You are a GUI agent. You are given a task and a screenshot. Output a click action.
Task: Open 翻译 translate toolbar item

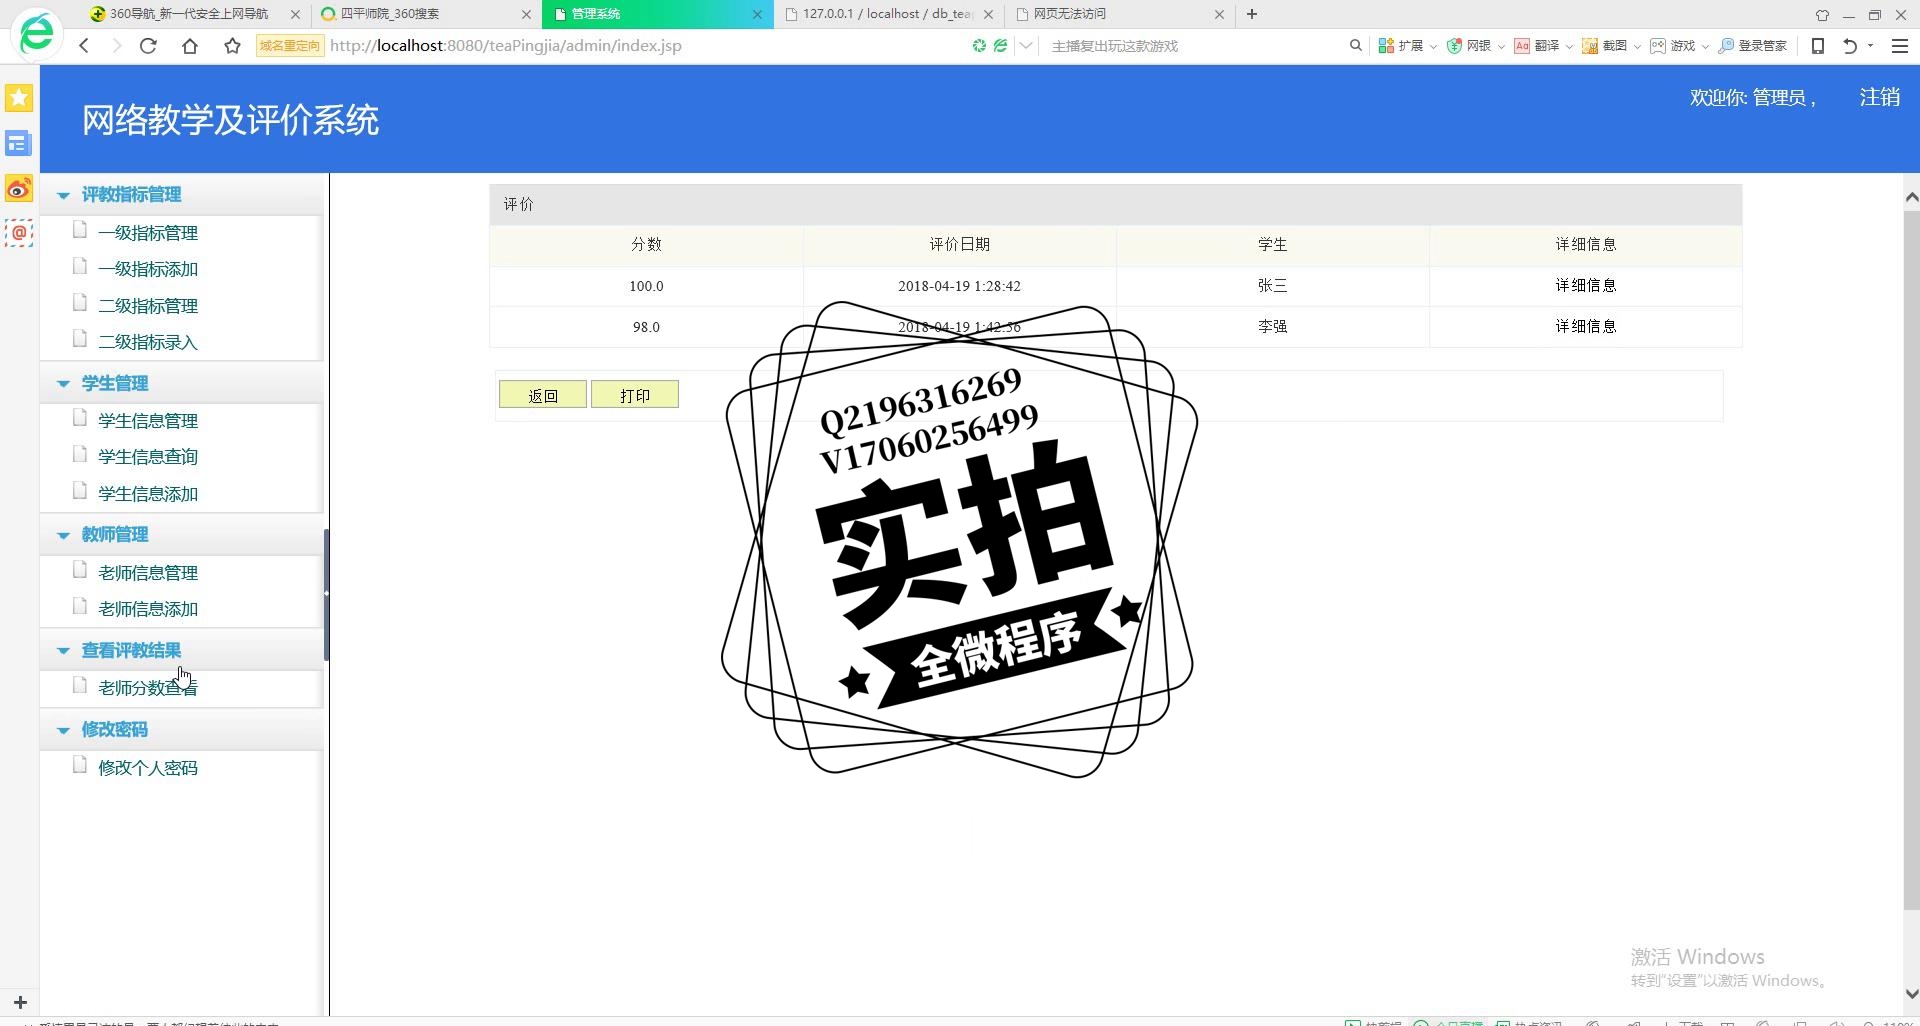tap(1537, 46)
